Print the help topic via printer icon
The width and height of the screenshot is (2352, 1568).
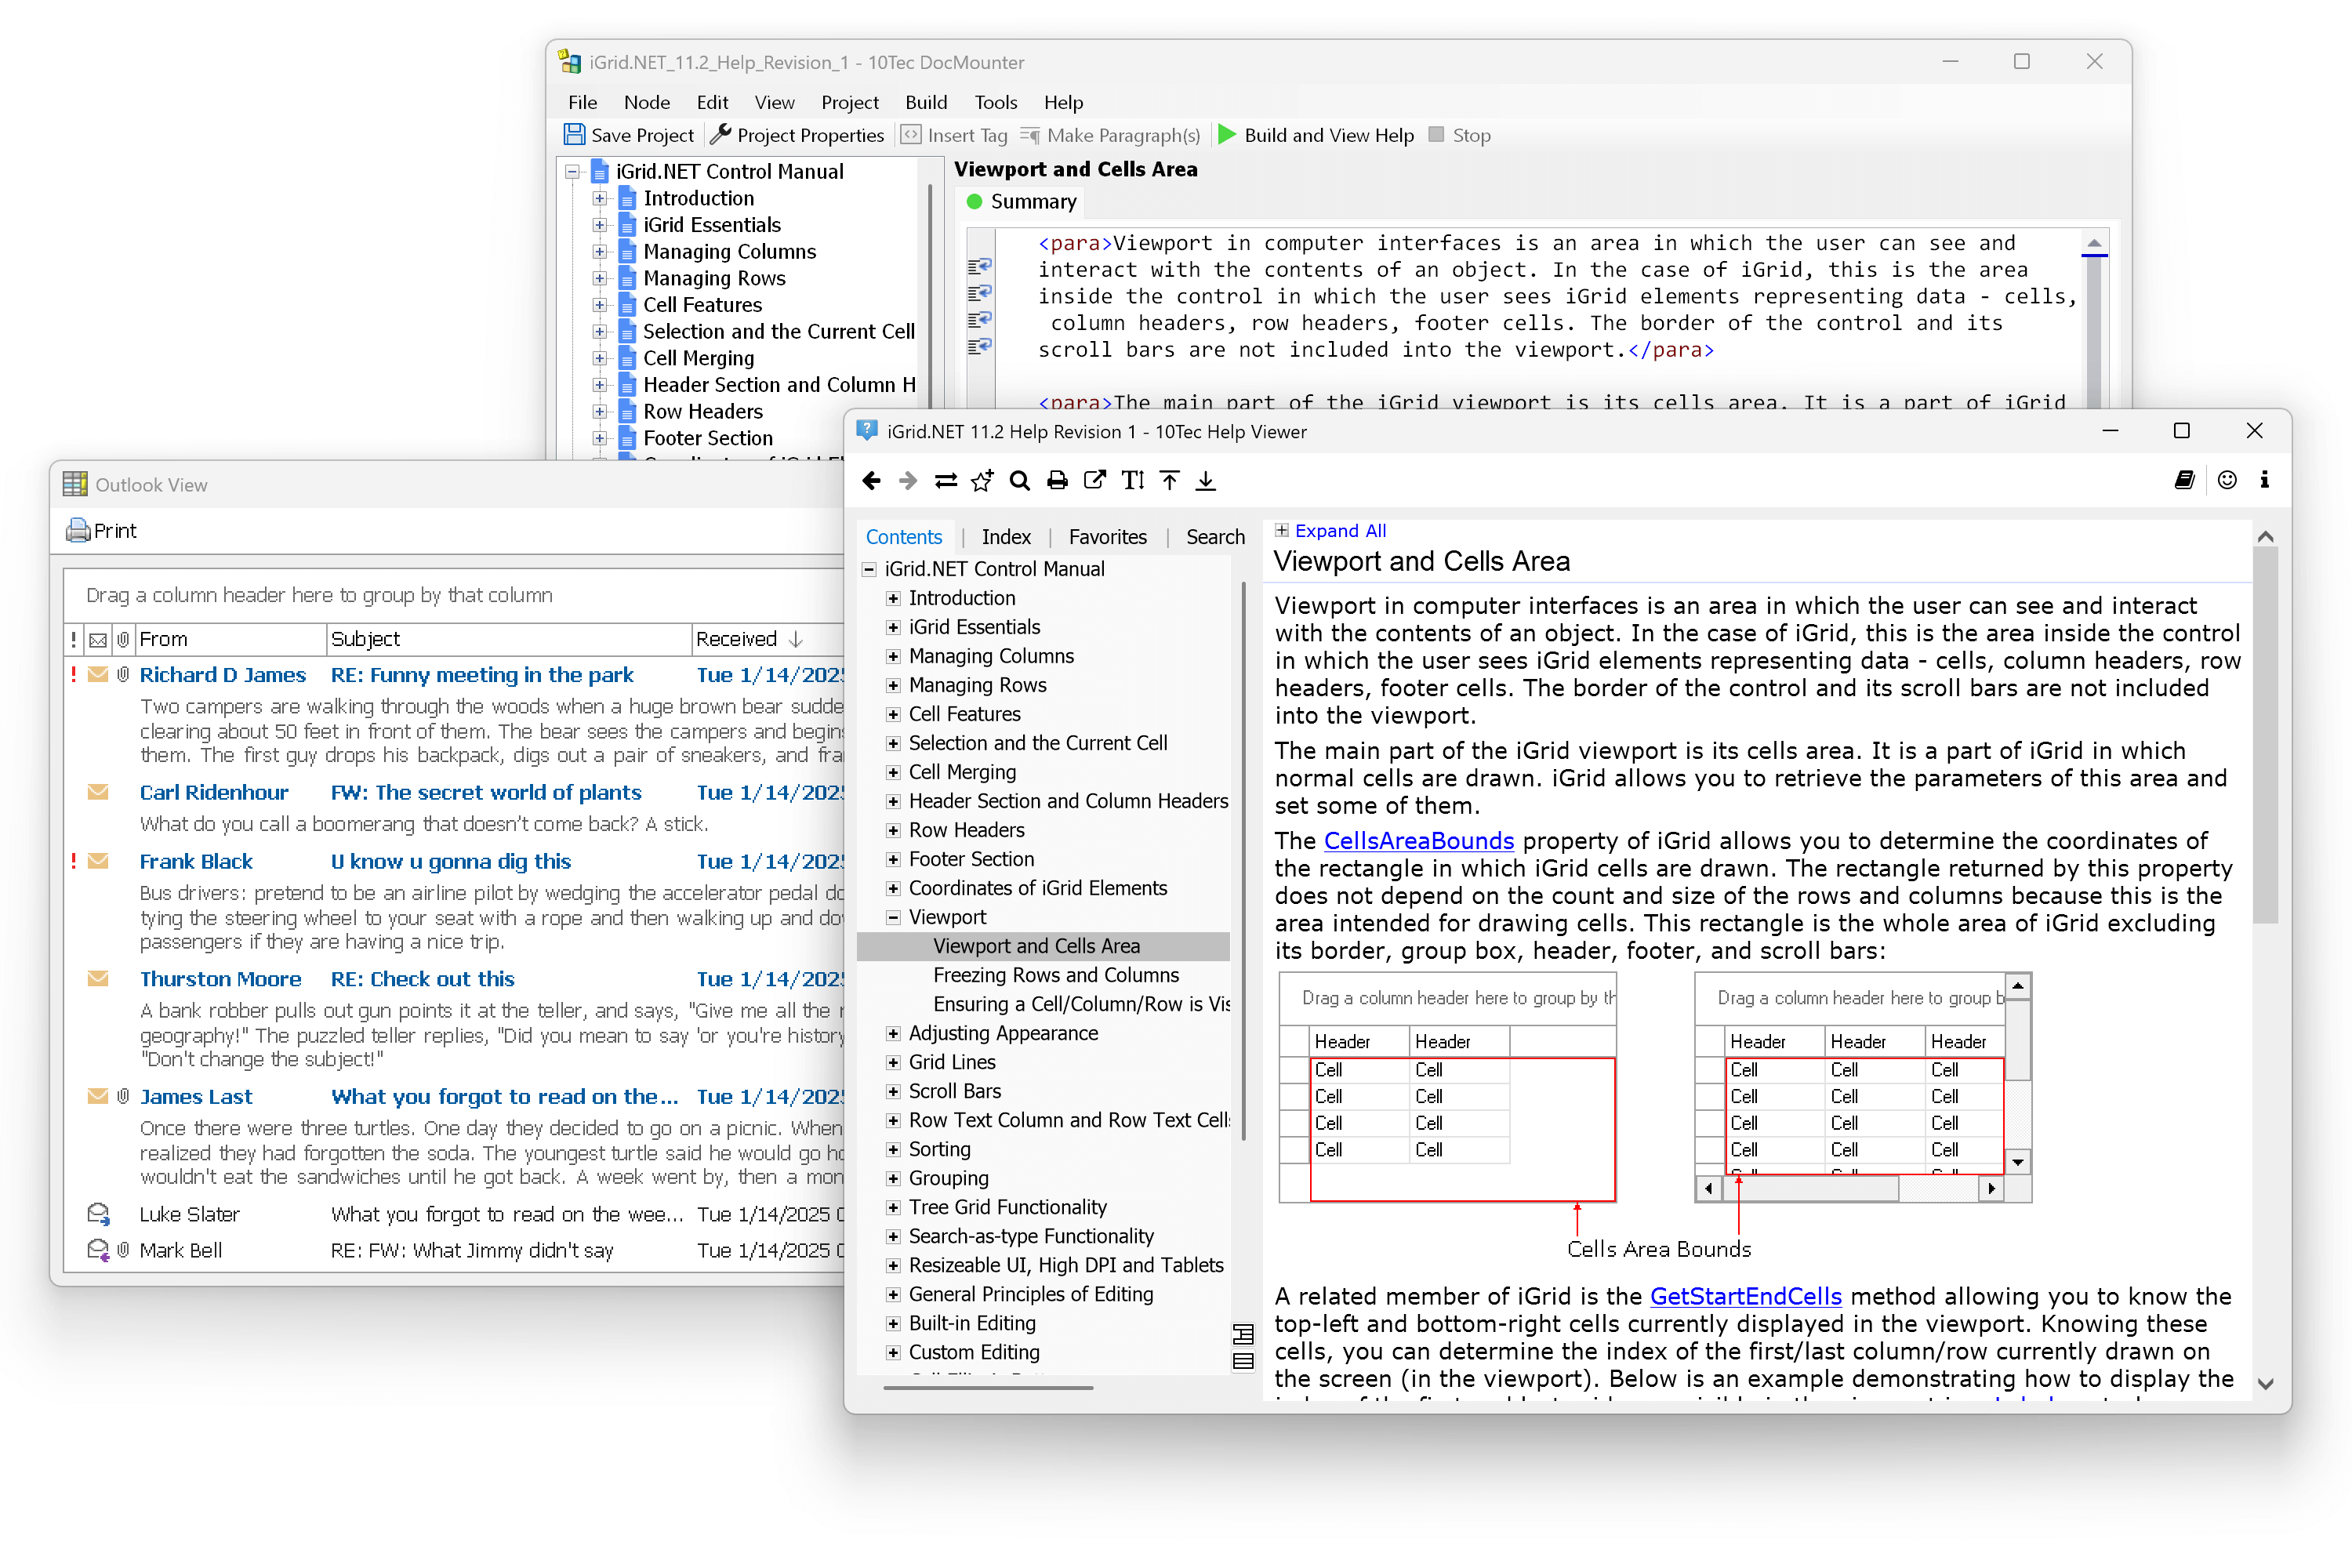(x=1057, y=481)
